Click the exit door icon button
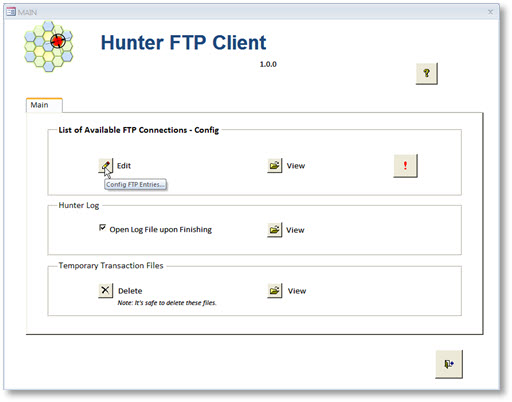This screenshot has width=512, height=402. click(449, 364)
